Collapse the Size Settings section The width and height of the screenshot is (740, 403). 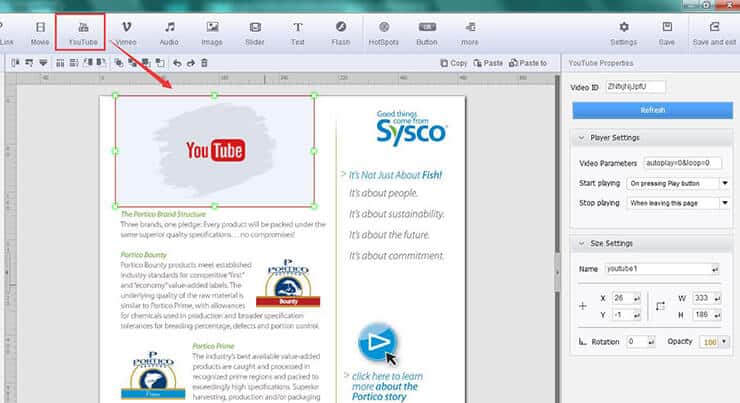tap(581, 243)
